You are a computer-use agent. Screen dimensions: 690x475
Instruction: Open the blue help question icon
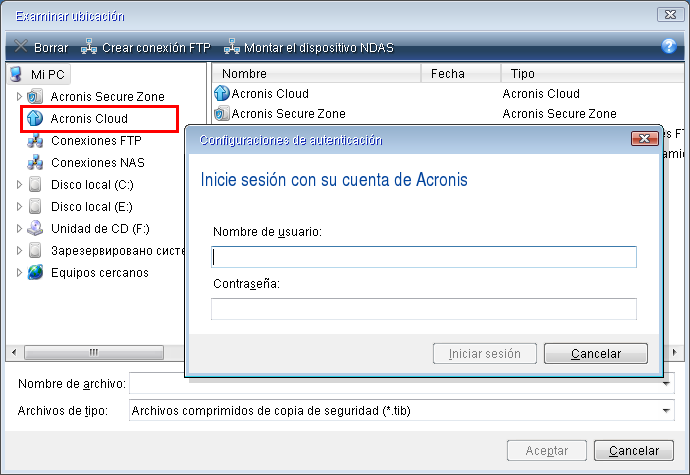coord(668,46)
